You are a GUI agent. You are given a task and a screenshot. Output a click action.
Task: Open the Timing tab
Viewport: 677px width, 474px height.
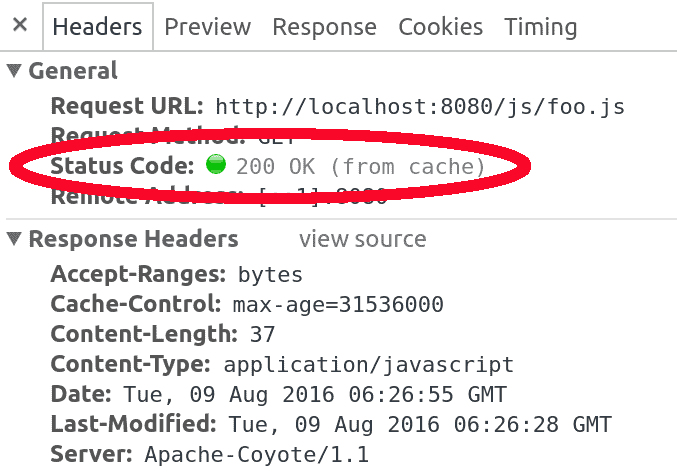tap(540, 27)
